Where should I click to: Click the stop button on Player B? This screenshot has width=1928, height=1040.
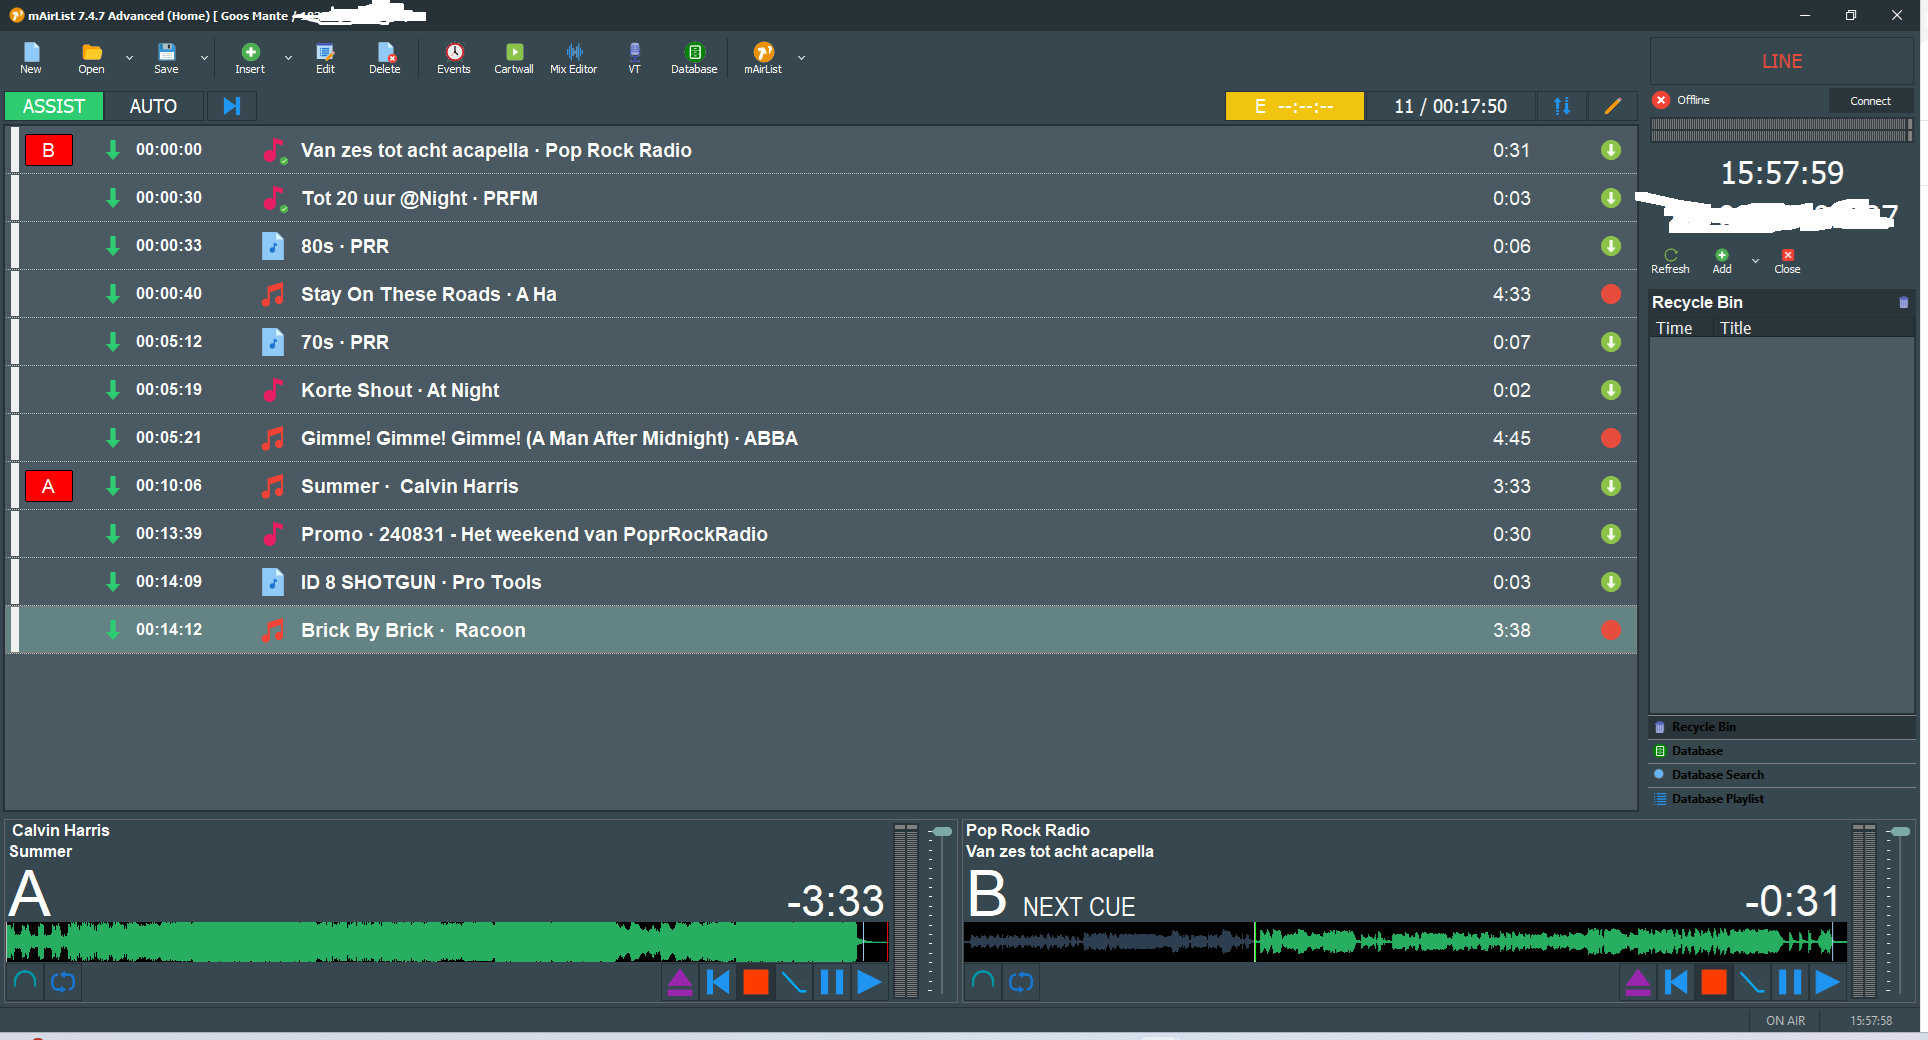(1714, 982)
